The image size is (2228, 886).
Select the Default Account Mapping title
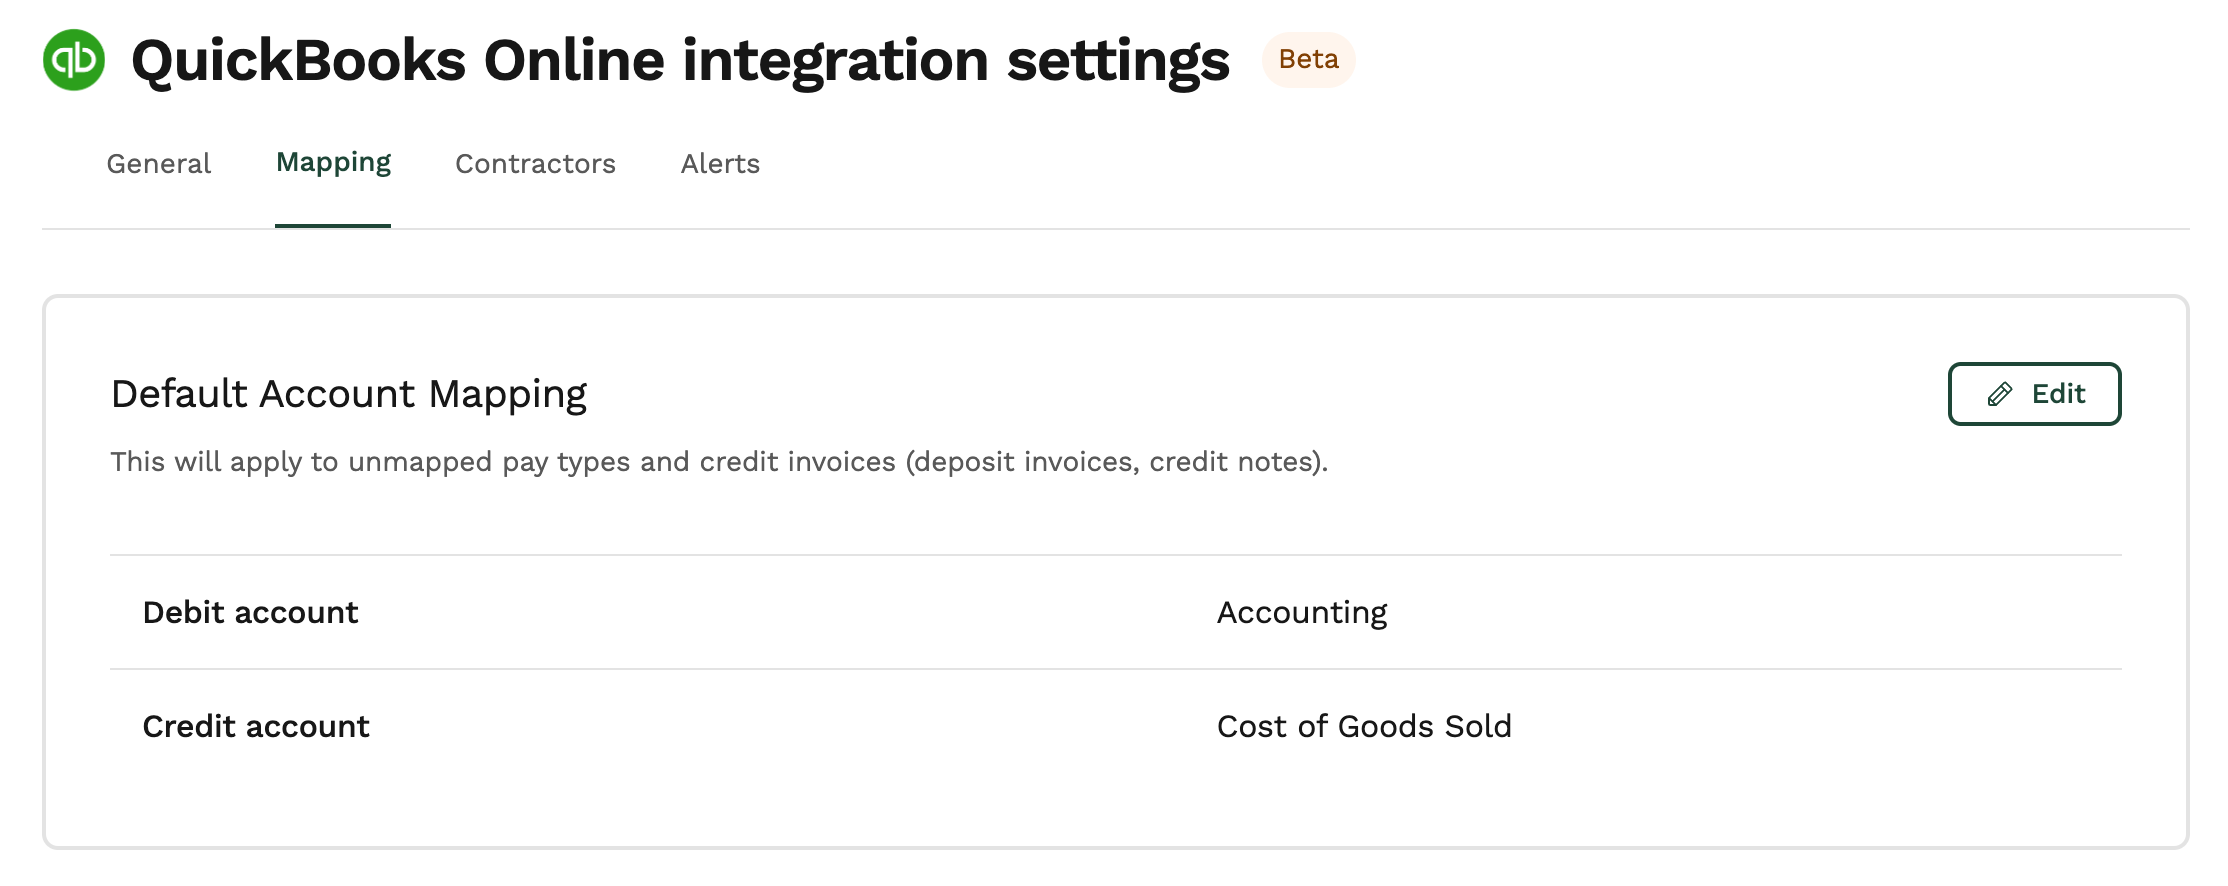pos(349,394)
